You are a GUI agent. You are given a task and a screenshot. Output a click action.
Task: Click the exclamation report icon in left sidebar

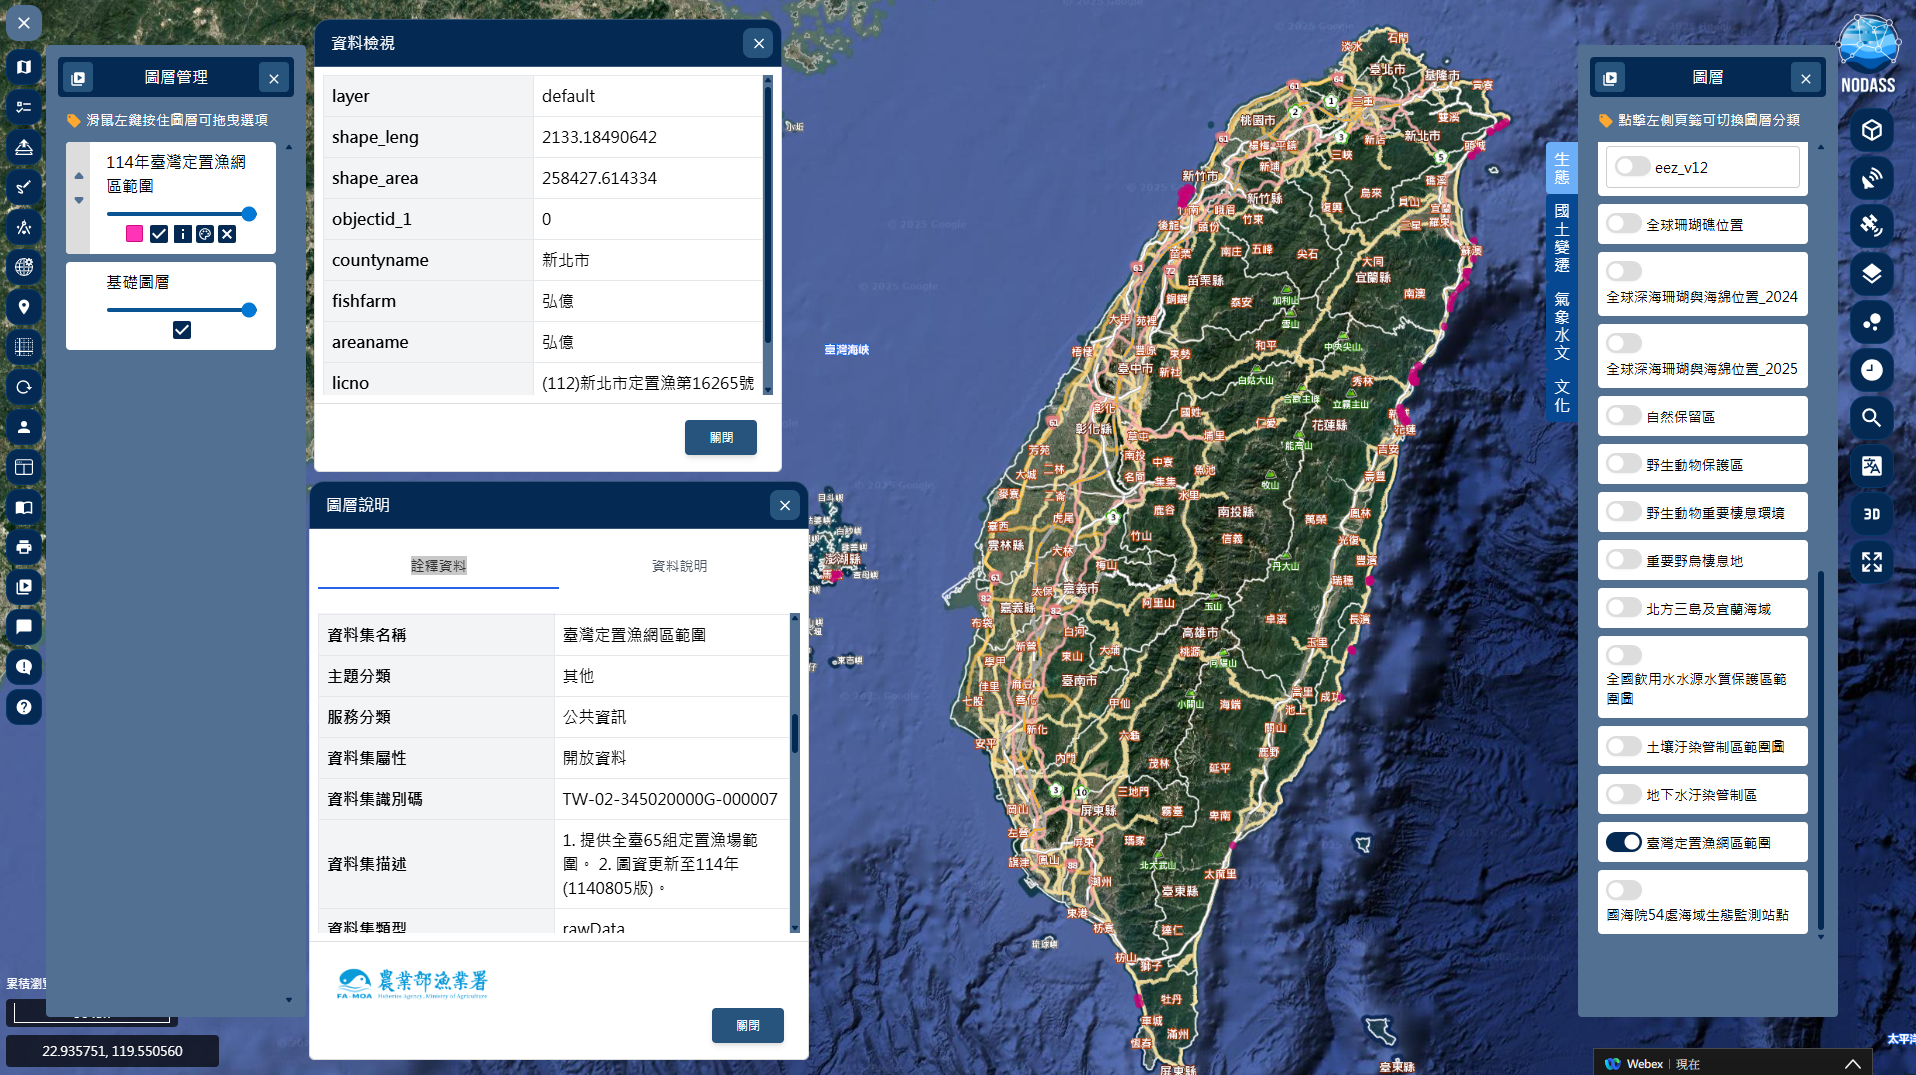(x=24, y=667)
